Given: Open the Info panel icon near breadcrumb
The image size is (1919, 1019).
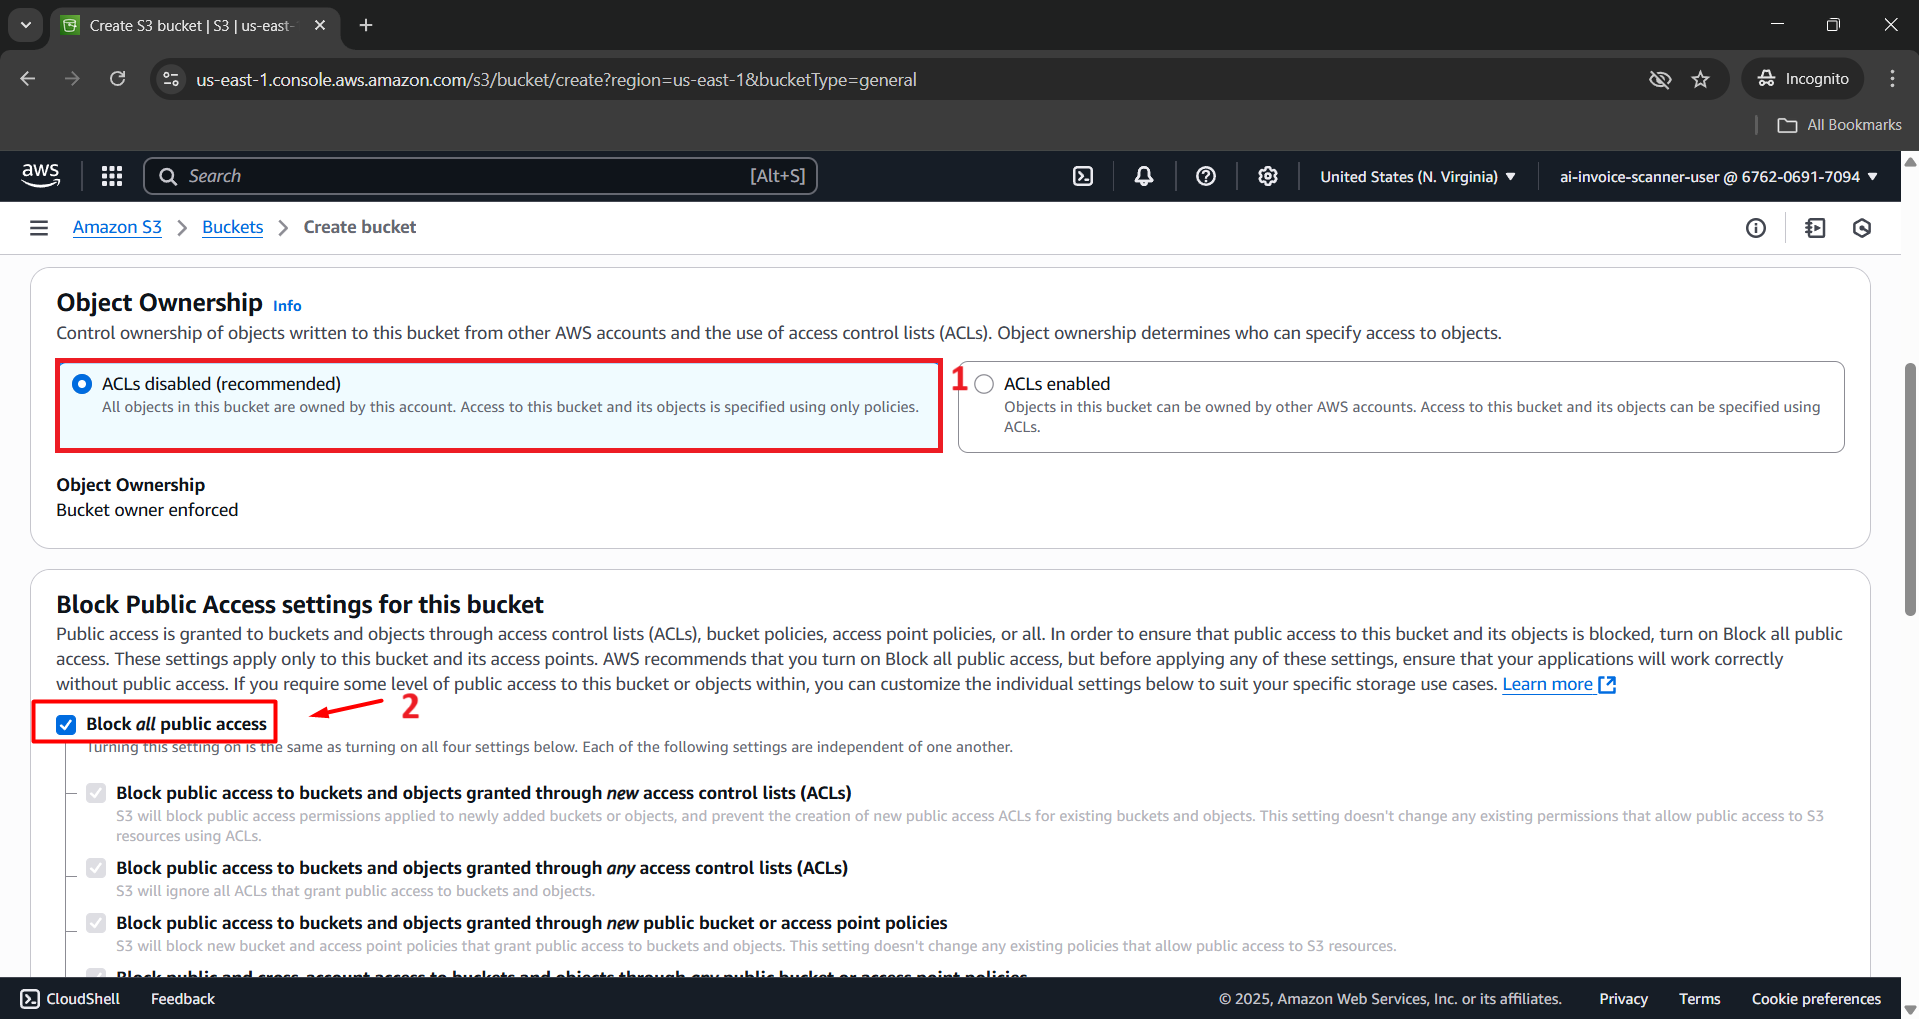Looking at the screenshot, I should [1756, 227].
